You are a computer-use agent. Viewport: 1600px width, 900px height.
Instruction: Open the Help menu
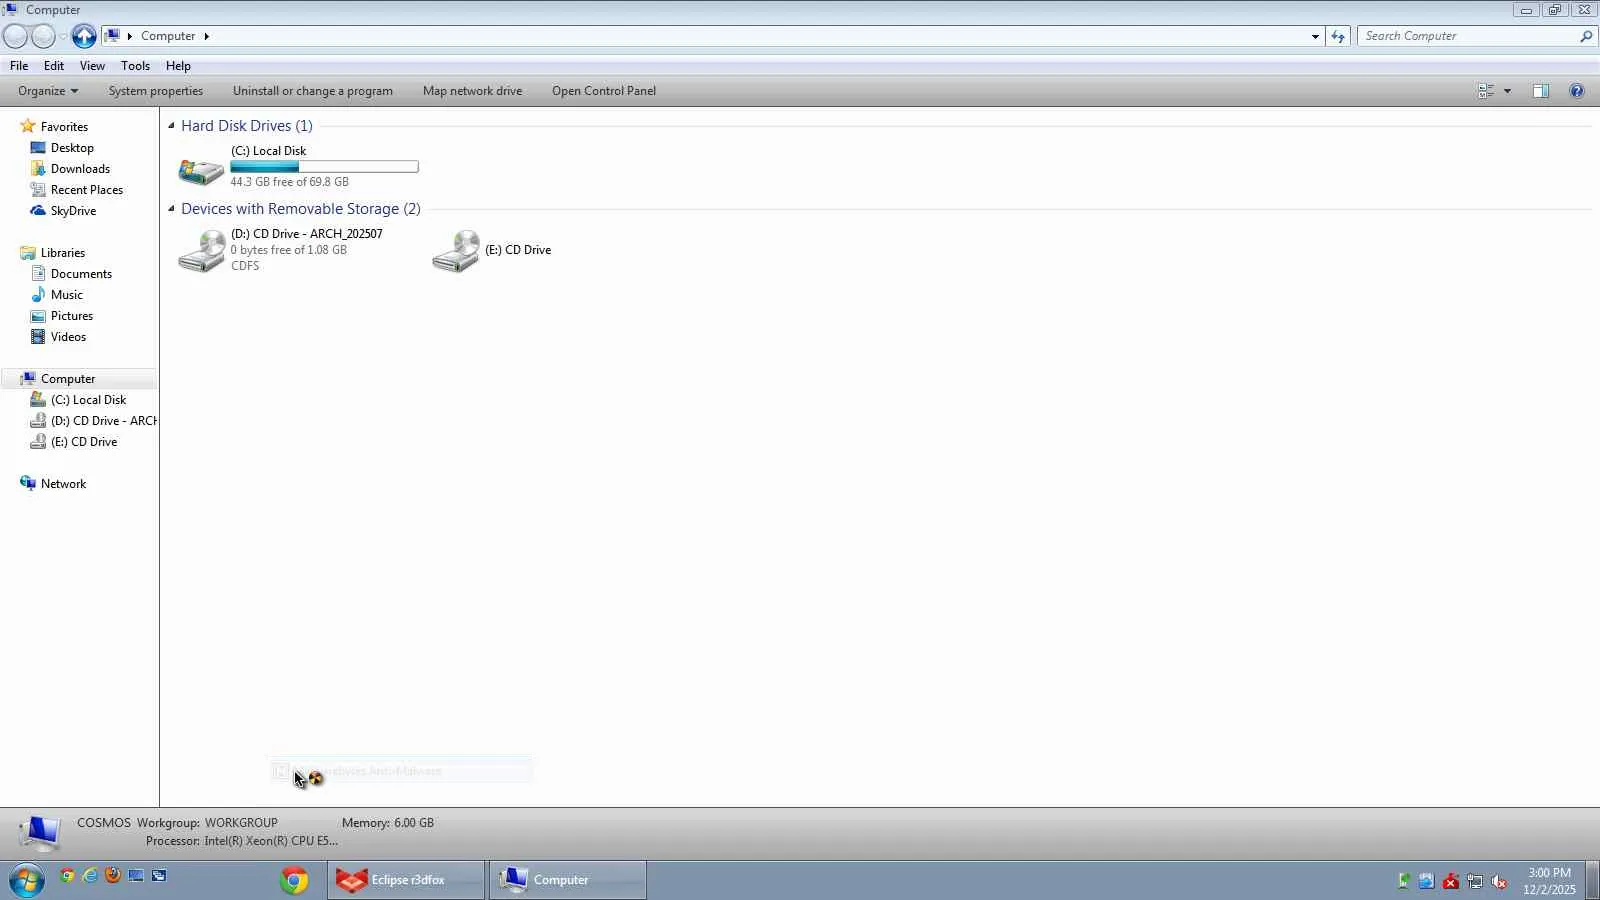point(178,66)
